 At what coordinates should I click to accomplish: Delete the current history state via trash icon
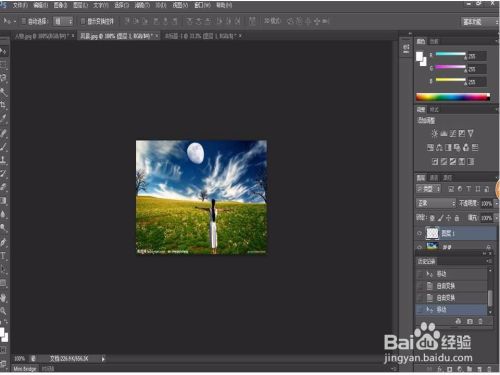pyautogui.click(x=480, y=321)
